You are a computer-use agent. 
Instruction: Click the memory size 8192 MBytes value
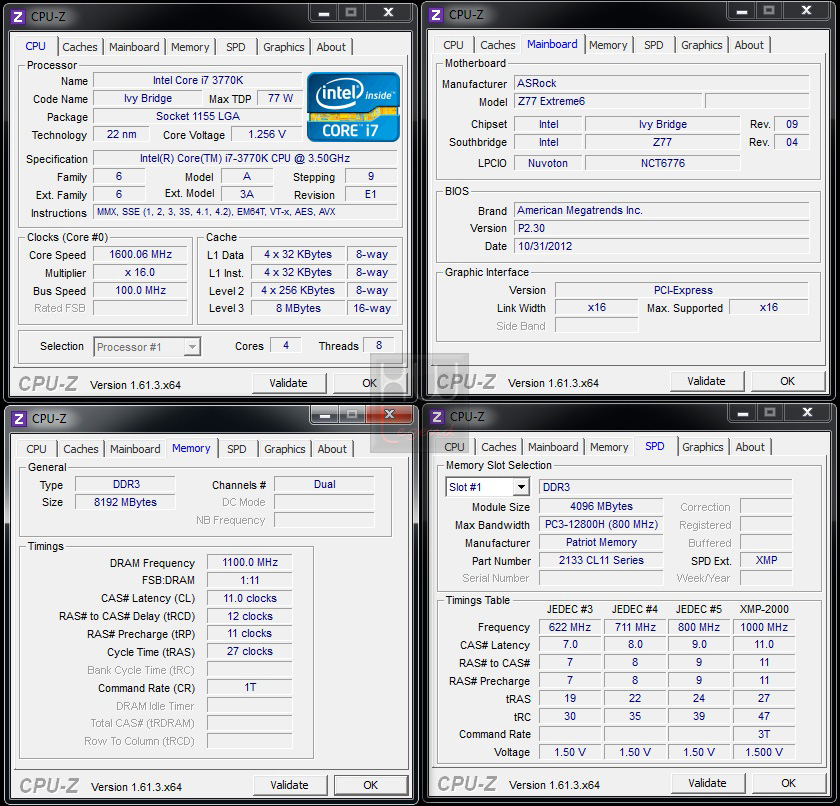tap(125, 502)
